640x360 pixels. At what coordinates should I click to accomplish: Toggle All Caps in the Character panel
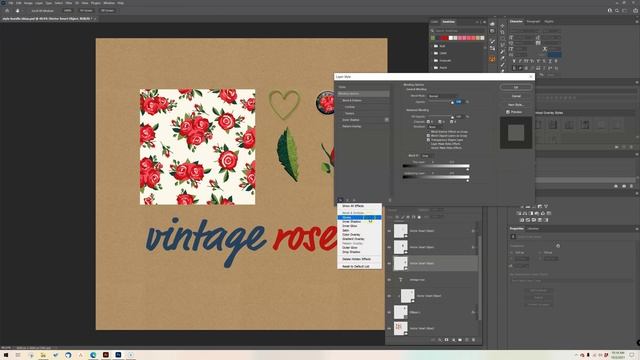coord(526,61)
